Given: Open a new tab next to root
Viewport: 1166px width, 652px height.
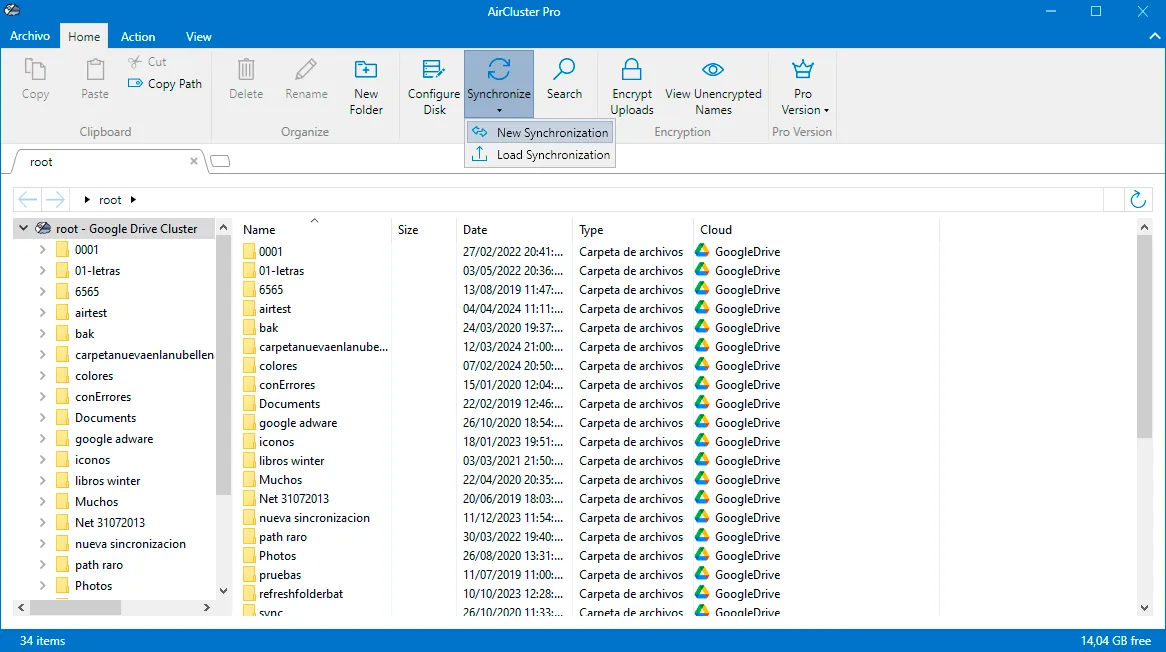Looking at the screenshot, I should 220,161.
